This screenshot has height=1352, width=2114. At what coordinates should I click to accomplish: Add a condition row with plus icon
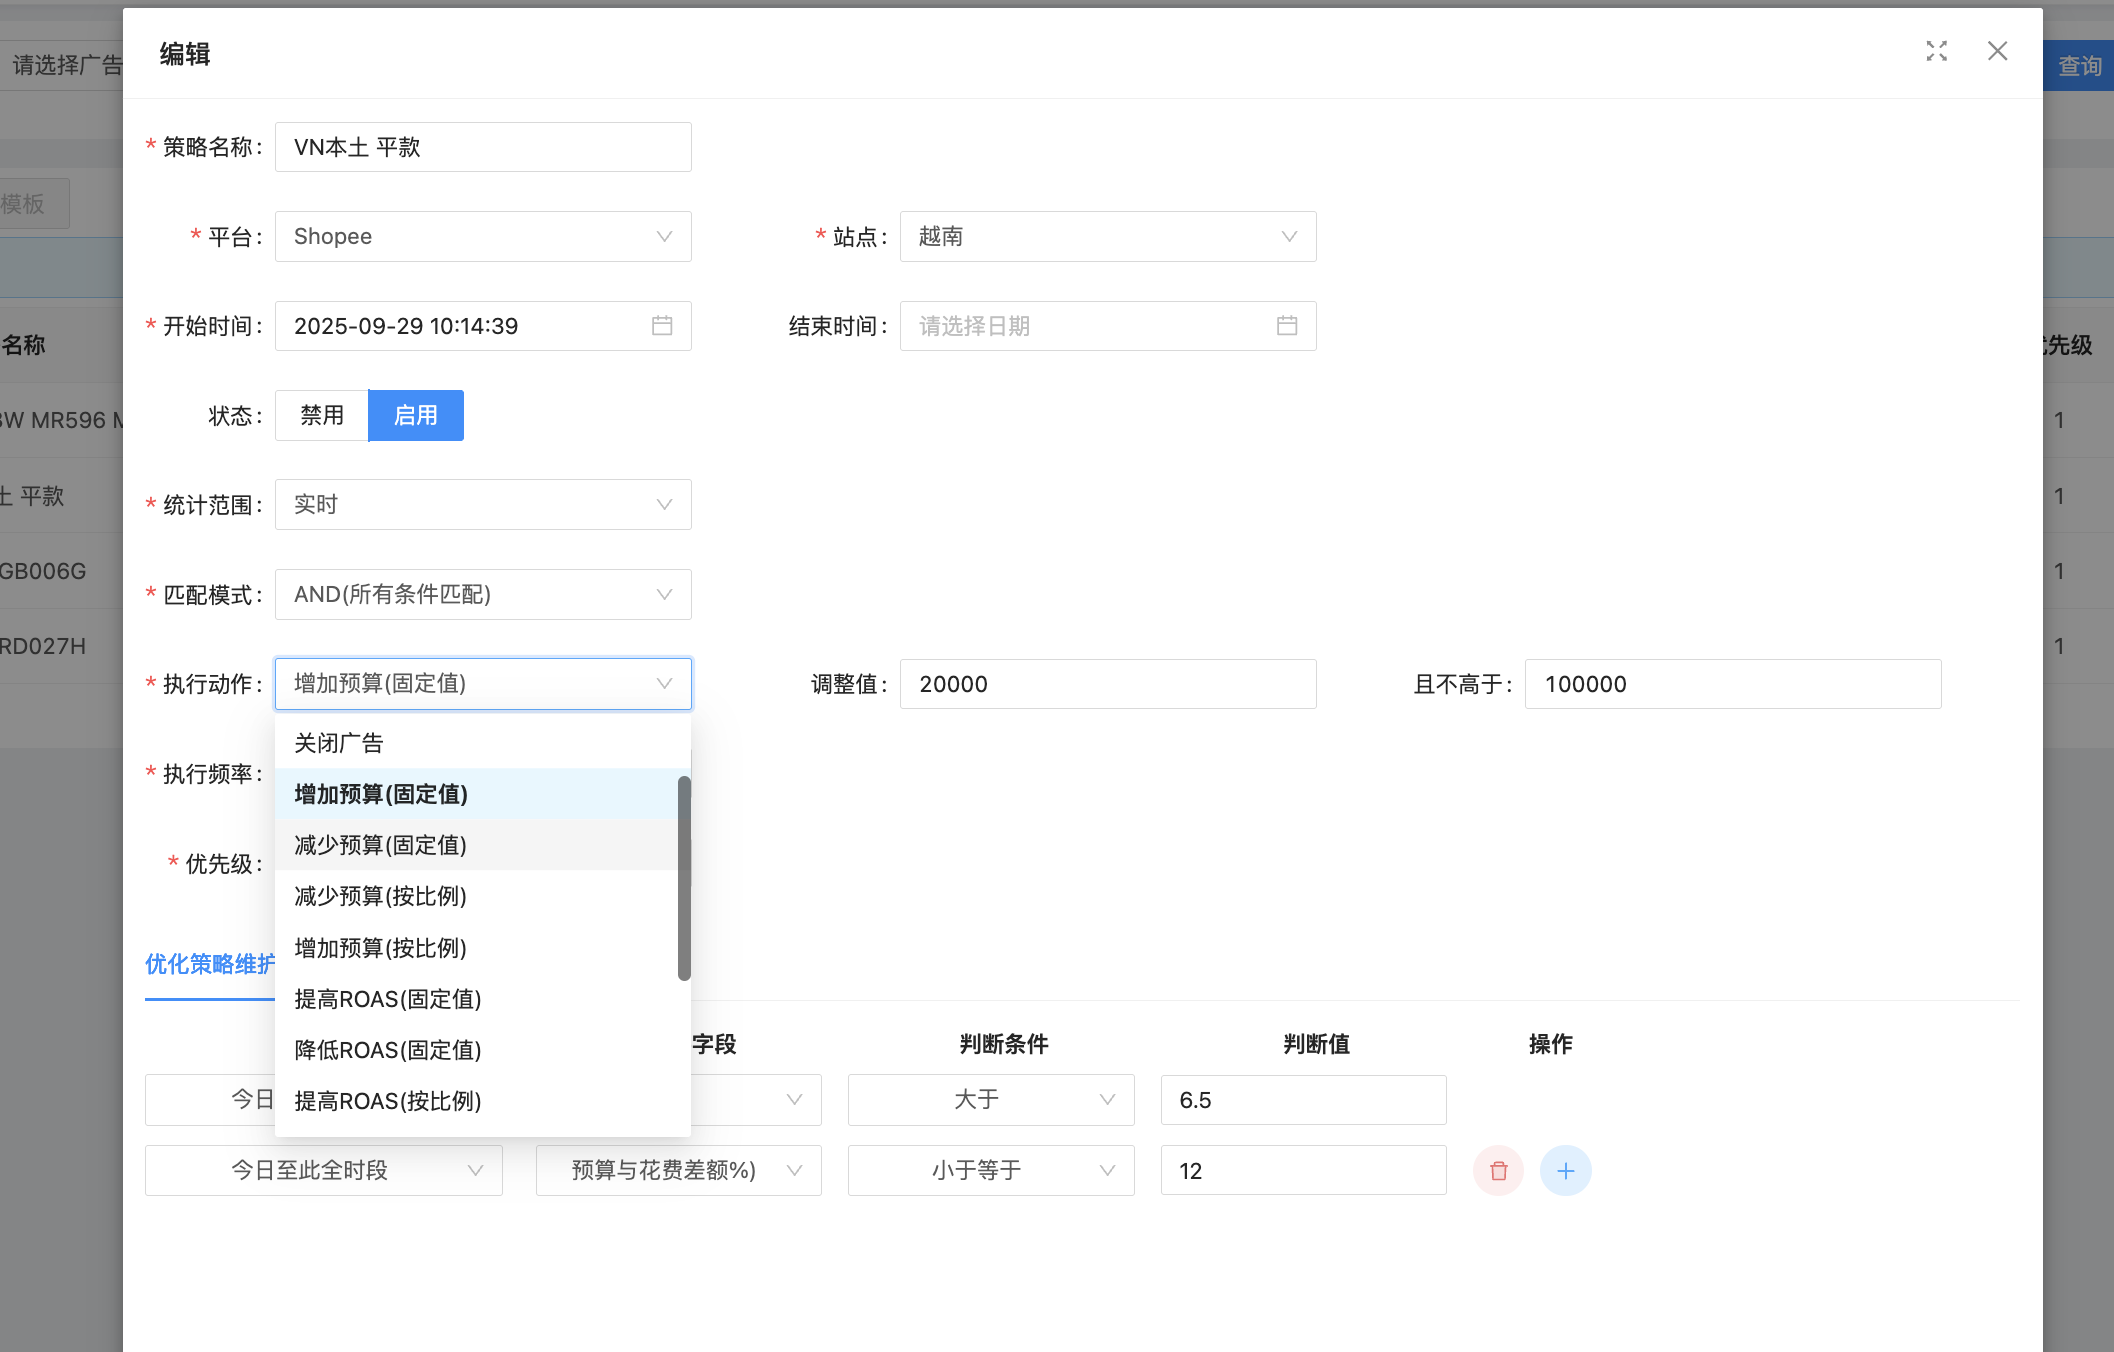[x=1565, y=1170]
